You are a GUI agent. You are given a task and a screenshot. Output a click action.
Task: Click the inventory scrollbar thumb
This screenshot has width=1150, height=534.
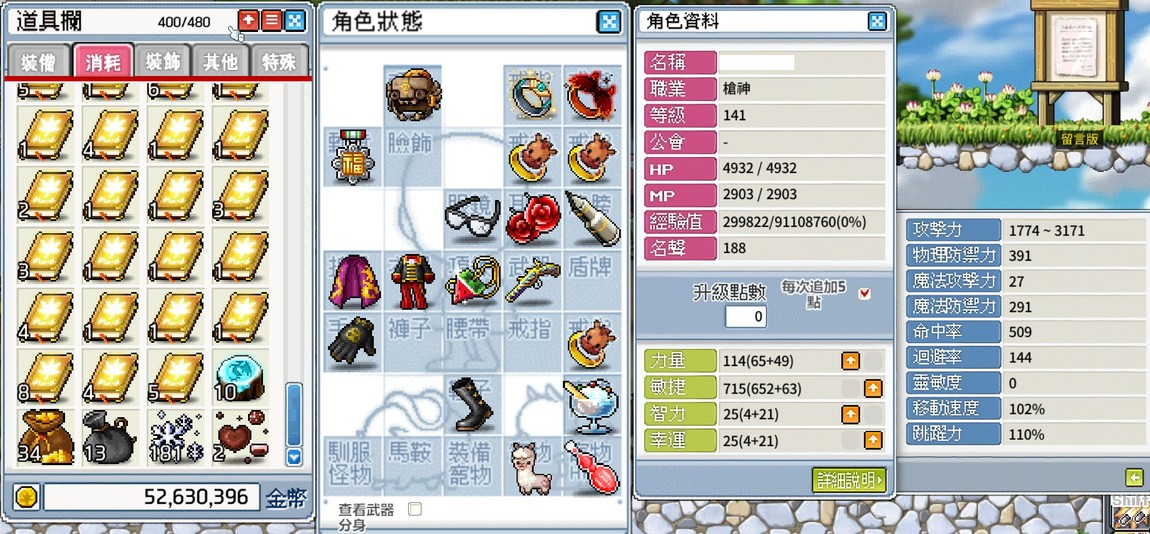tap(293, 414)
